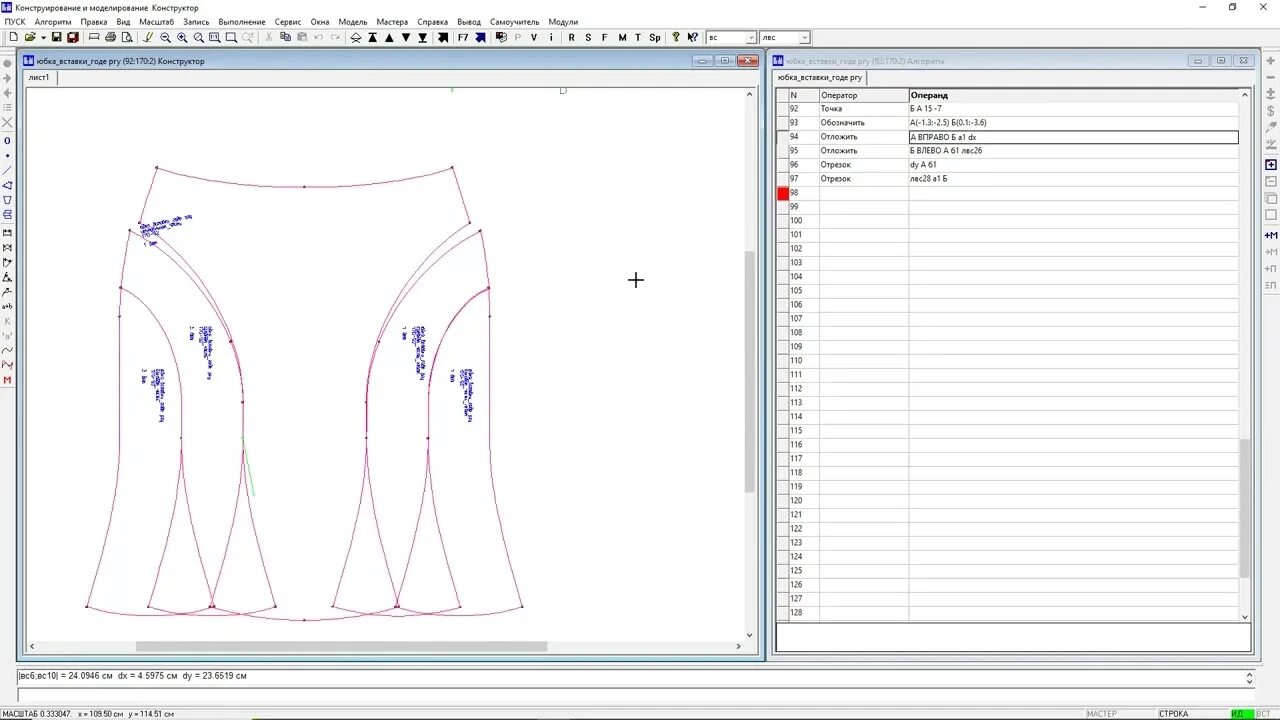The height and width of the screenshot is (720, 1280).
Task: Click operand 'dy А 61' in row 96
Action: [1073, 165]
